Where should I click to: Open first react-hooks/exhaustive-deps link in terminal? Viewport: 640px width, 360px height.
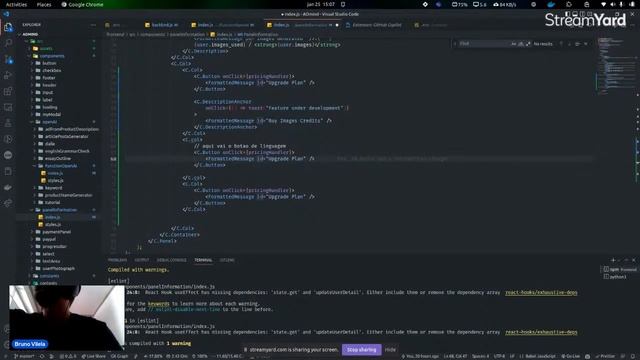[541, 293]
